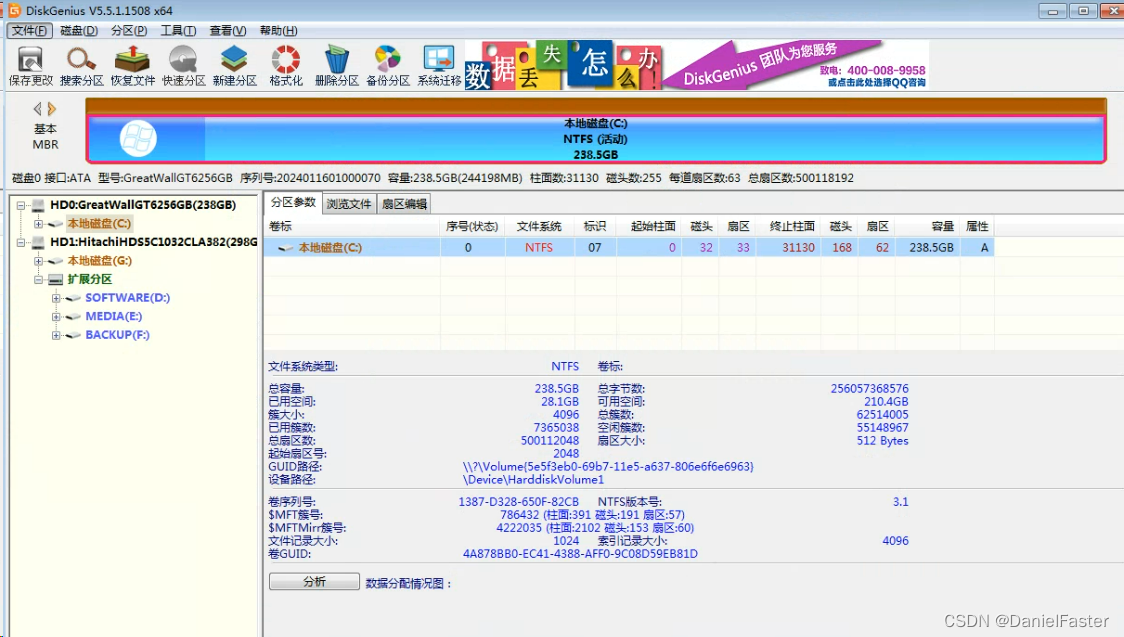1124x637 pixels.
Task: Launch Recover Files (恢复文件) tool
Action: [x=133, y=66]
